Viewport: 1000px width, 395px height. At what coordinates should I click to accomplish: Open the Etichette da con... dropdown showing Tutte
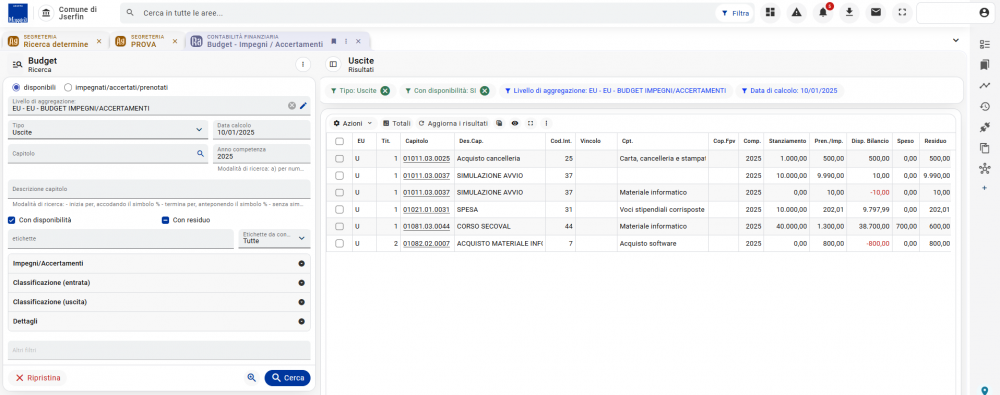[x=274, y=238]
